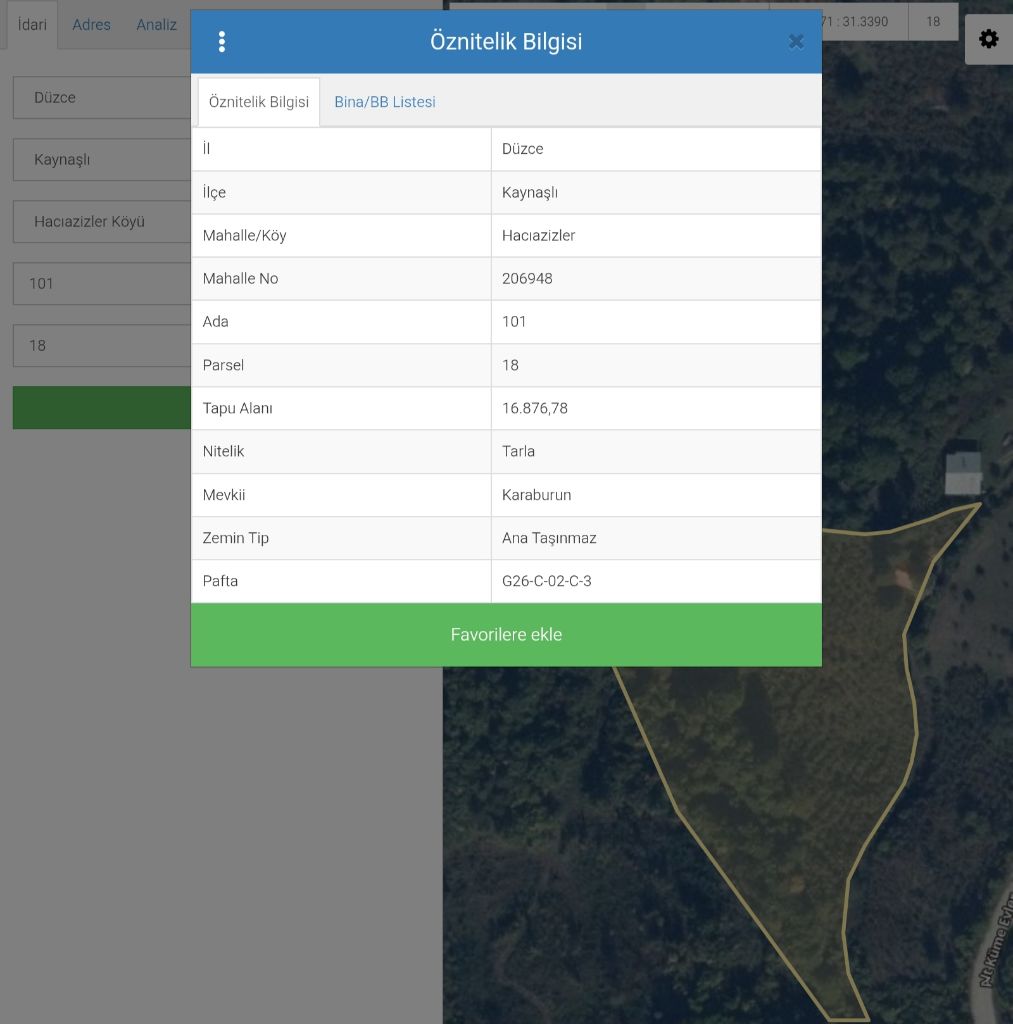Expand the Hacıazizler Köyü neighborhood dropdown
The width and height of the screenshot is (1013, 1024).
[x=100, y=222]
